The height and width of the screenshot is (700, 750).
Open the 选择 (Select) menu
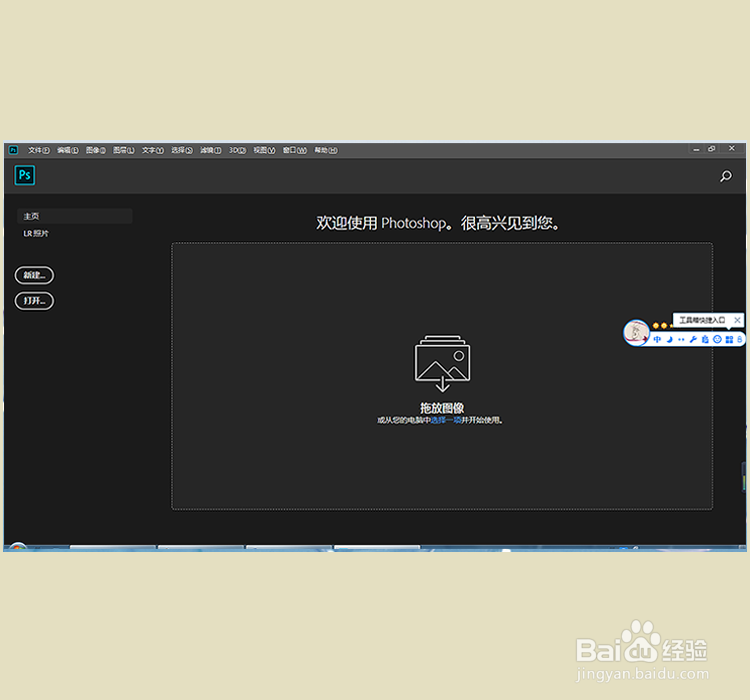coord(182,150)
